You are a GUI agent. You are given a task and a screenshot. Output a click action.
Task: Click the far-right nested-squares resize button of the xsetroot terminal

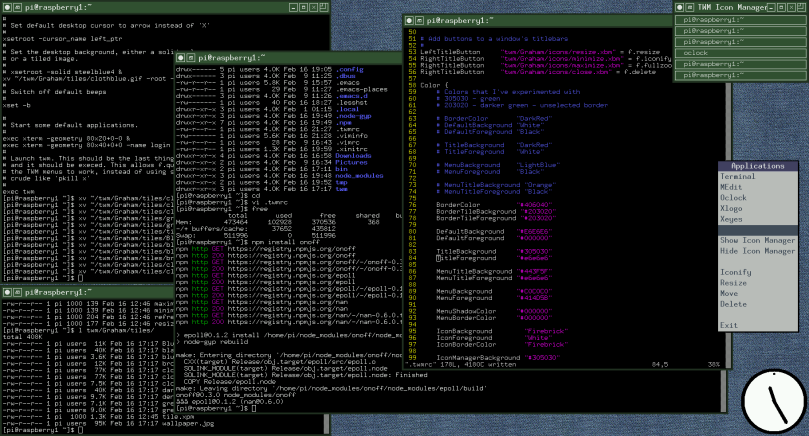(323, 7)
